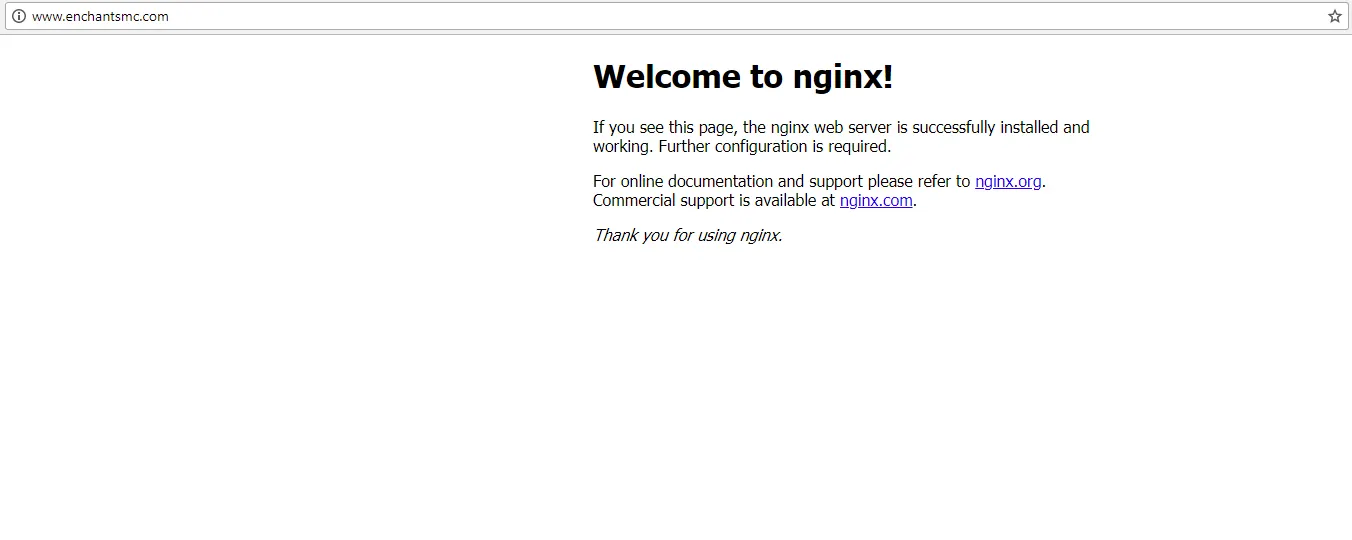Screen dimensions: 1352x540
Task: Focus the address bar showing www.enchantsmc.com
Action: [x=676, y=16]
